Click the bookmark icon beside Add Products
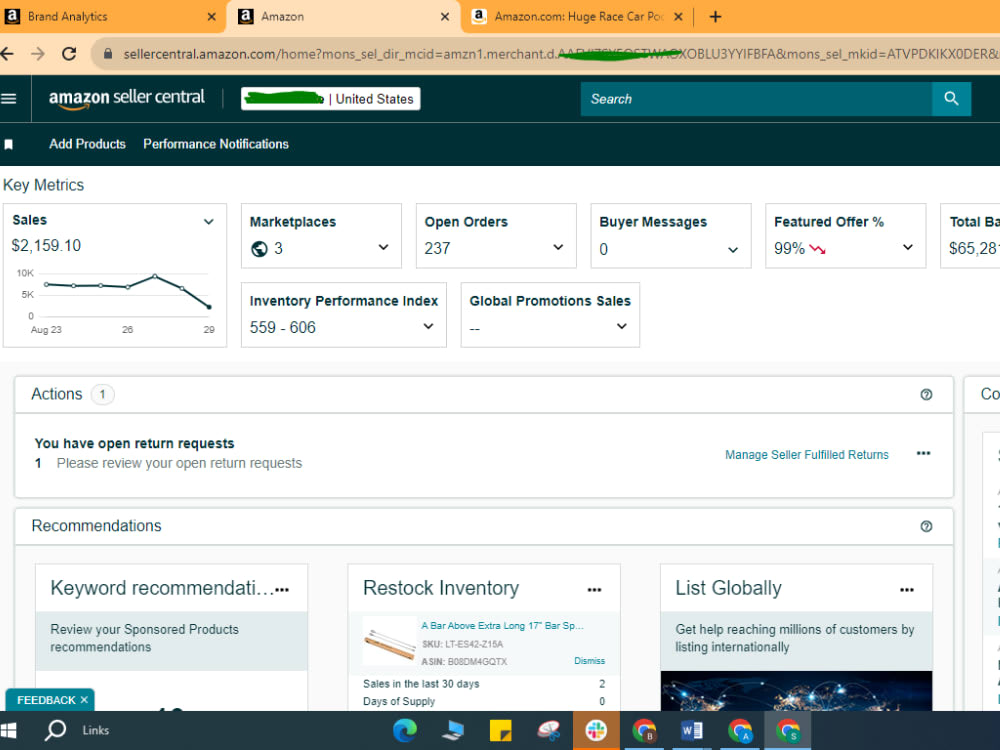This screenshot has width=1000, height=750. point(9,145)
